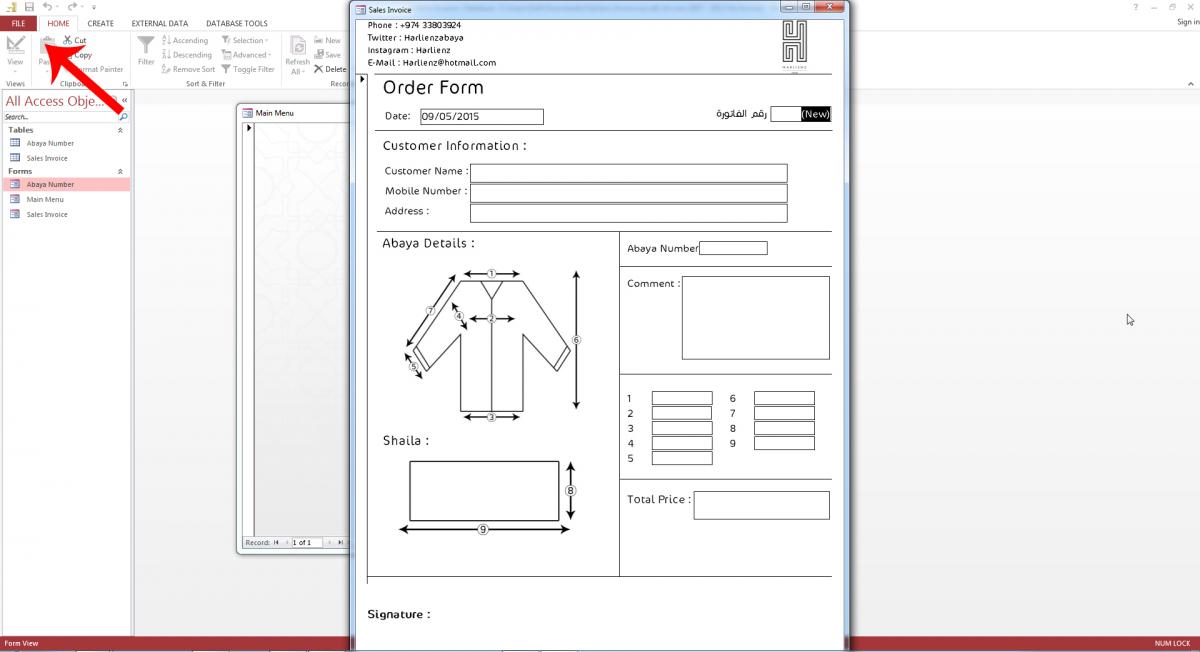Image resolution: width=1200 pixels, height=652 pixels.
Task: Open the EXTERNAL DATA ribbon tab
Action: [160, 23]
